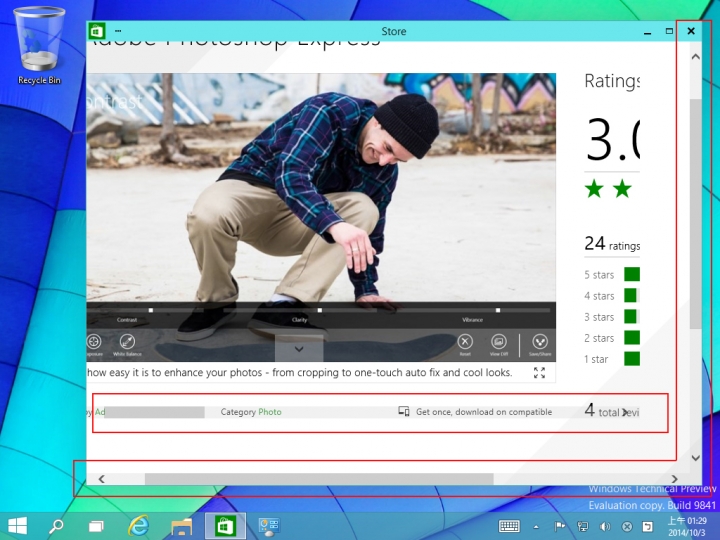Viewport: 720px width, 540px height.
Task: Click the Reset icon in screenshot
Action: (x=465, y=342)
